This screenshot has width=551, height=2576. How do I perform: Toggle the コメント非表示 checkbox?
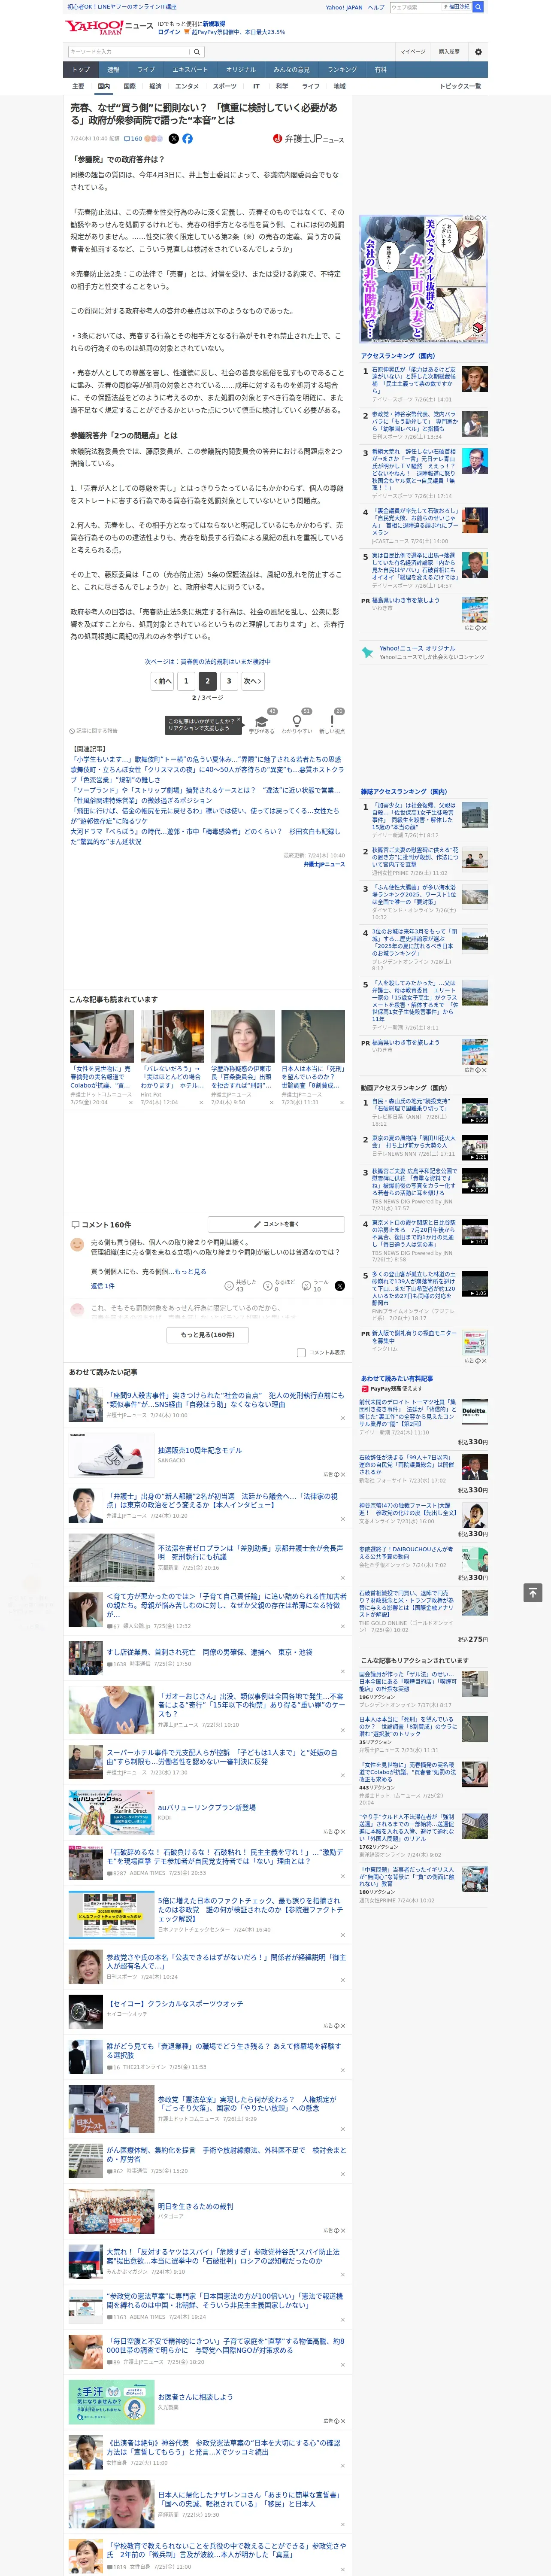[301, 1353]
